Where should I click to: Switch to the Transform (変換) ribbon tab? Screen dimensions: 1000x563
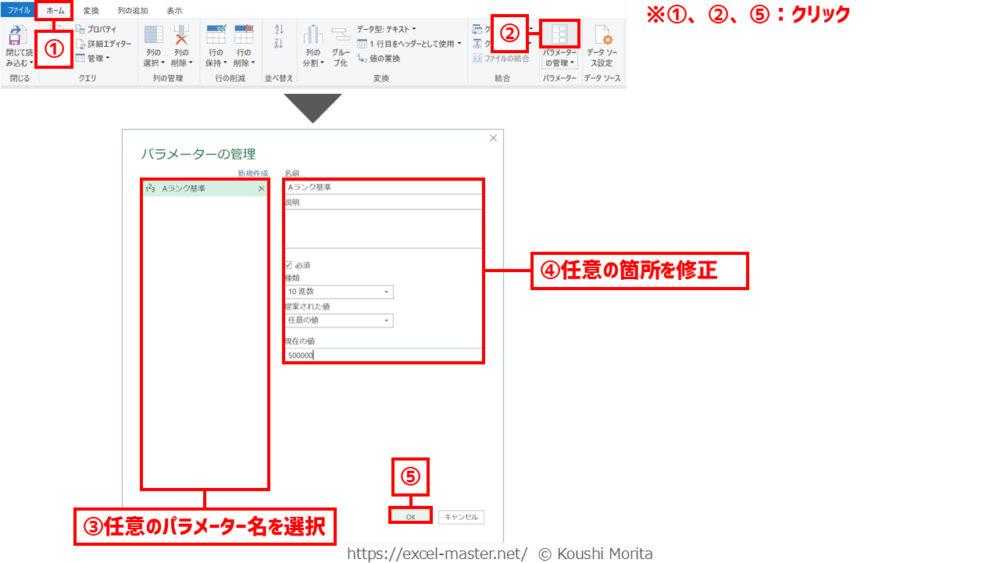pos(91,10)
